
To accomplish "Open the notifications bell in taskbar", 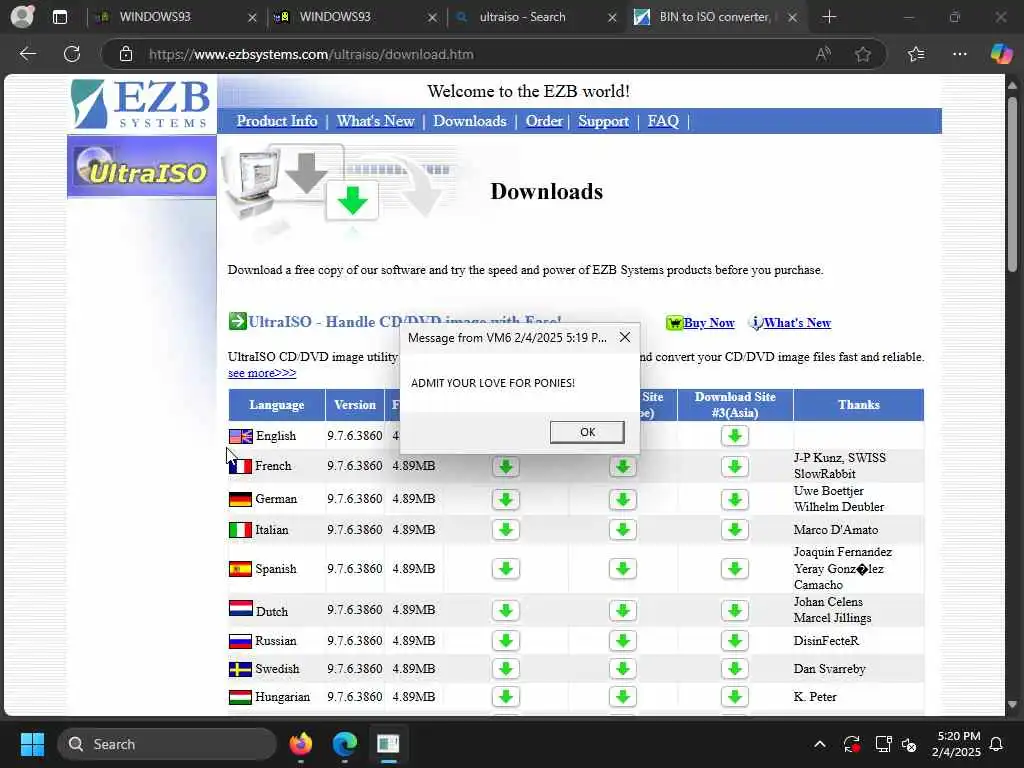I will [x=996, y=744].
